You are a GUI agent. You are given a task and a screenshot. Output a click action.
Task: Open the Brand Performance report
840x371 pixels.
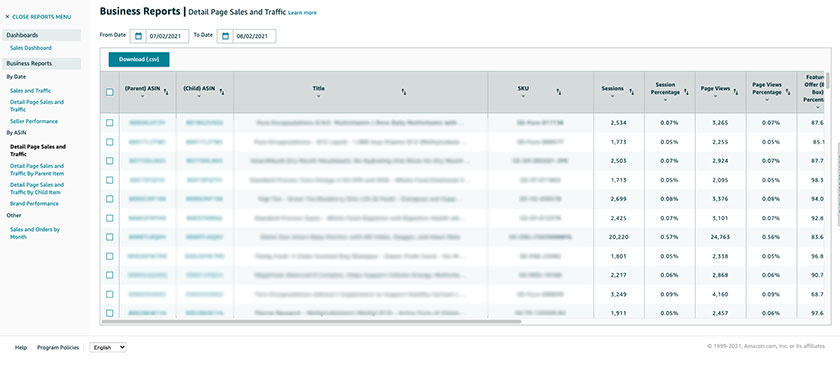(x=34, y=204)
